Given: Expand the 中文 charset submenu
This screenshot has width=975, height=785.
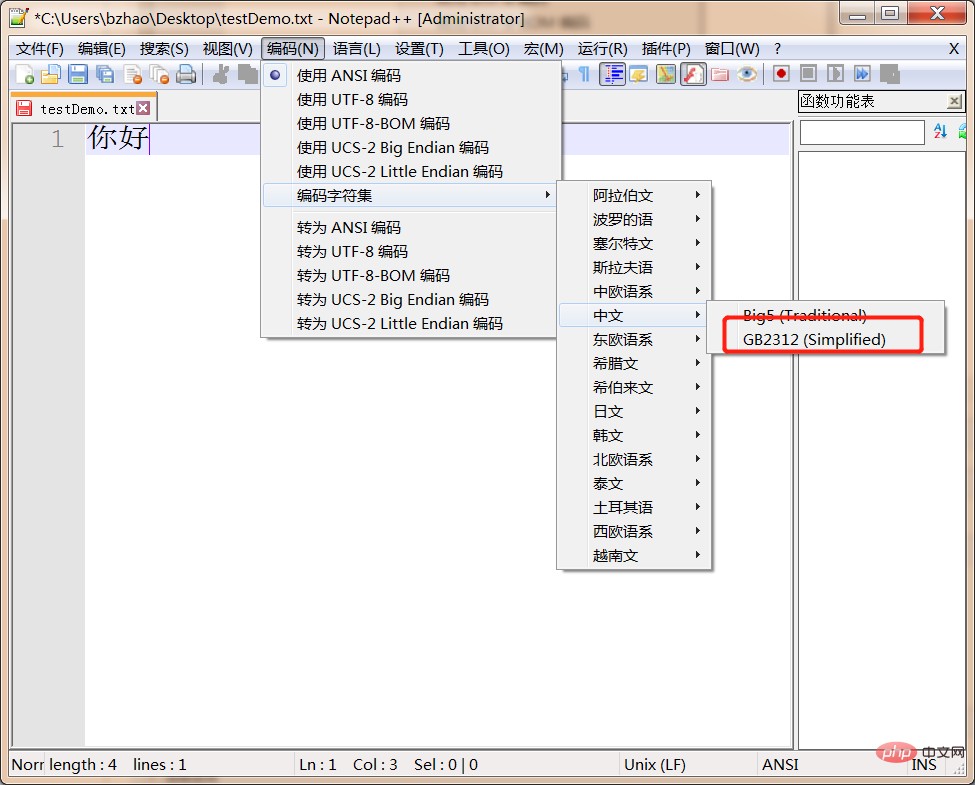Looking at the screenshot, I should [634, 315].
